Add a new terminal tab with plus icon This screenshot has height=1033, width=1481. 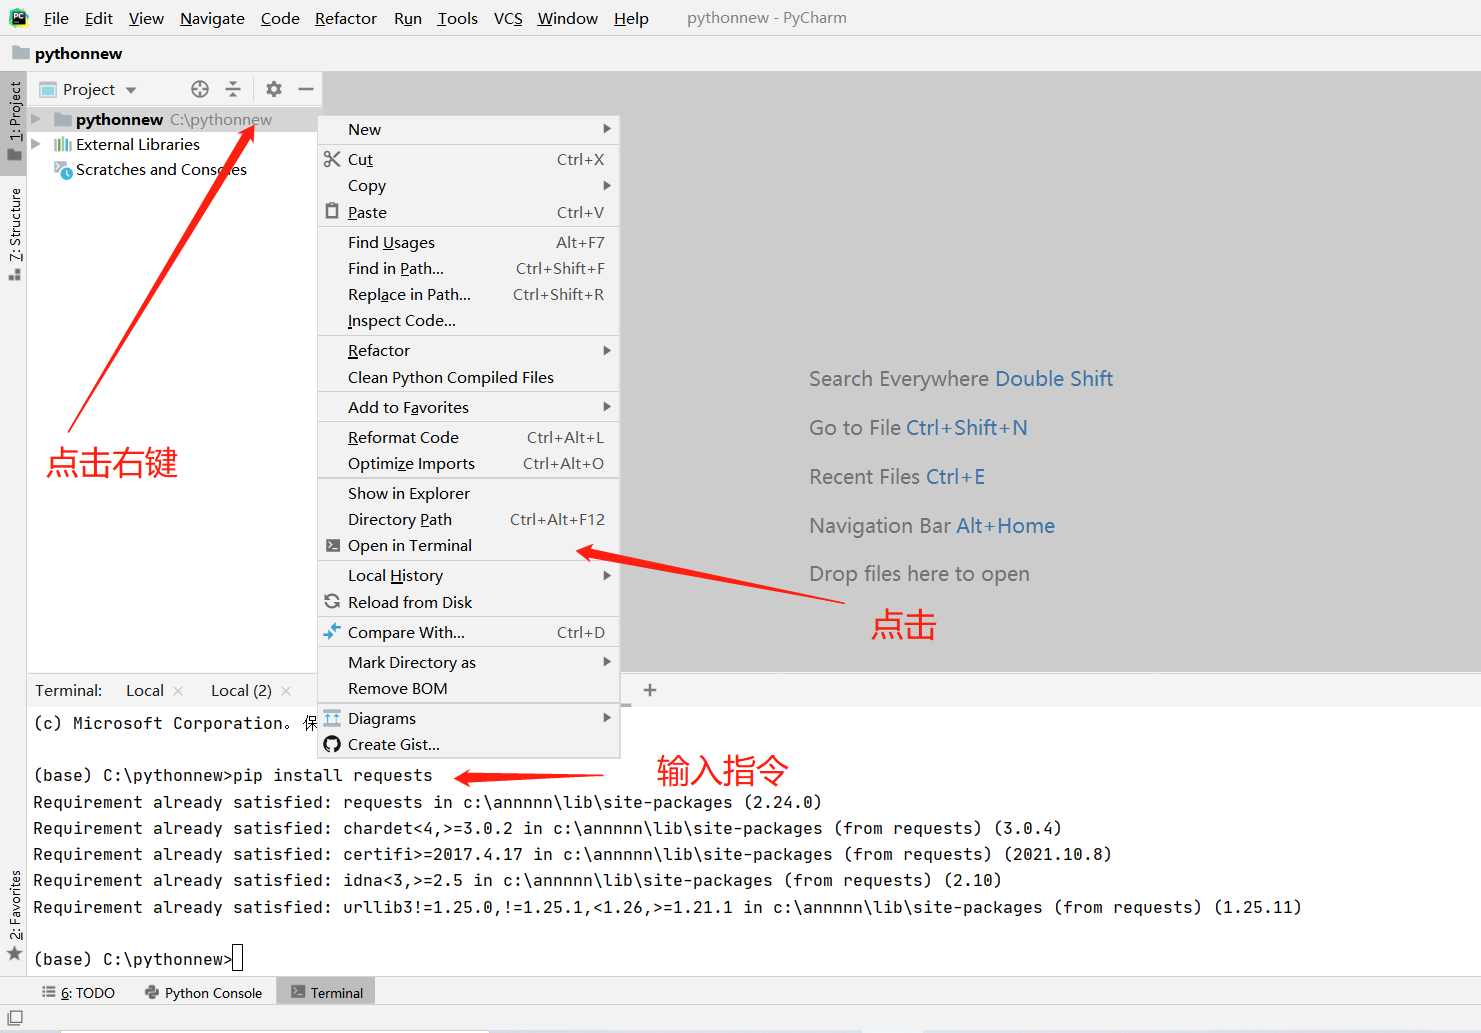click(x=650, y=690)
